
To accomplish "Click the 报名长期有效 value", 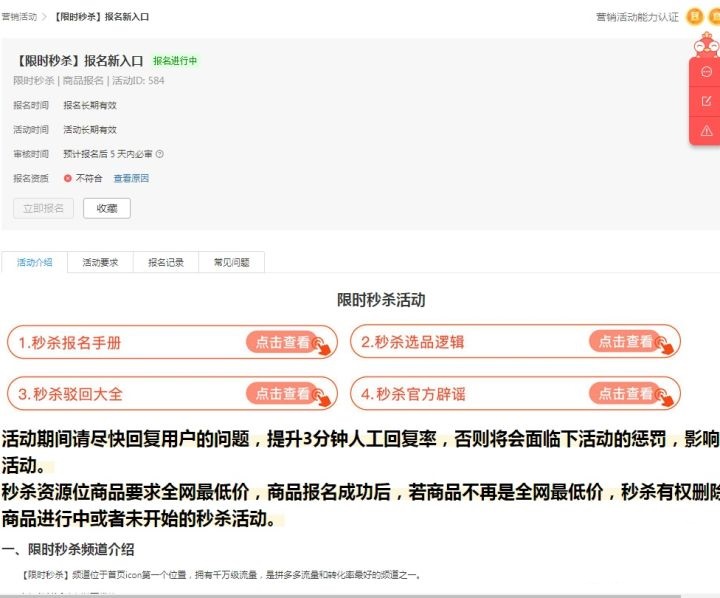I will (x=90, y=105).
